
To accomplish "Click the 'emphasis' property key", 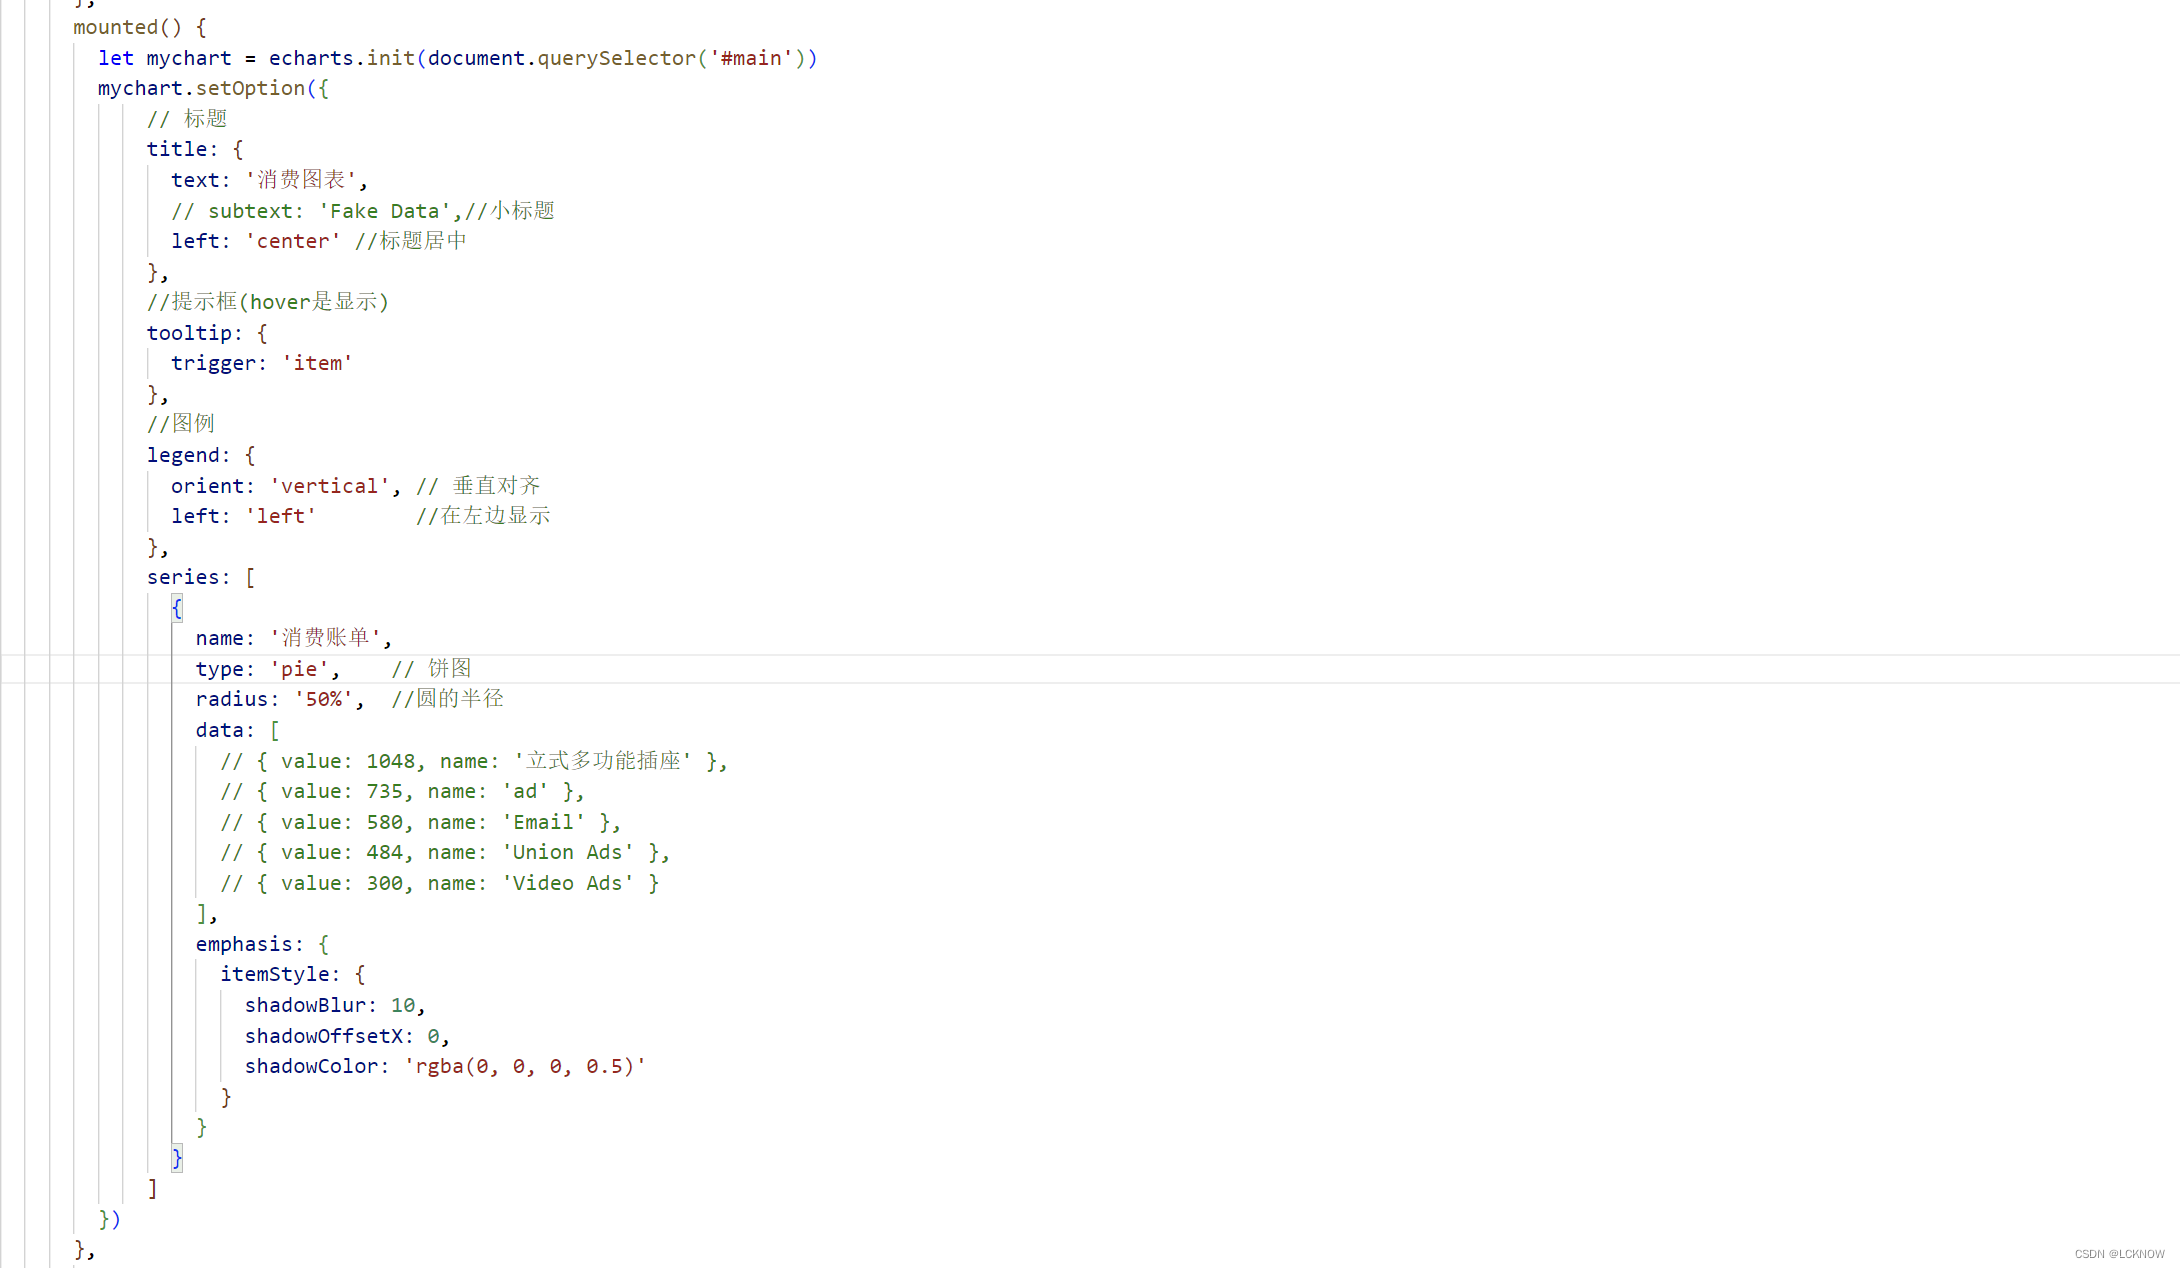I will tap(243, 944).
